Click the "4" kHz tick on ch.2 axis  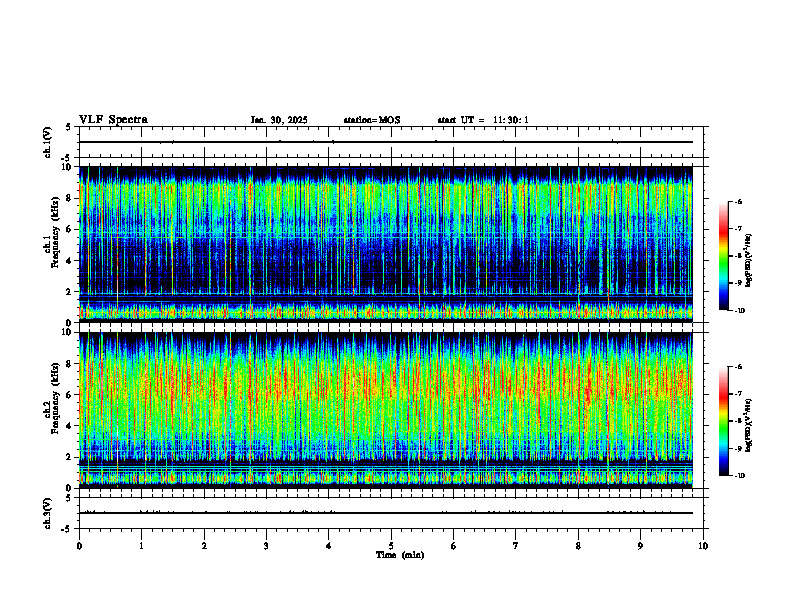[70, 426]
